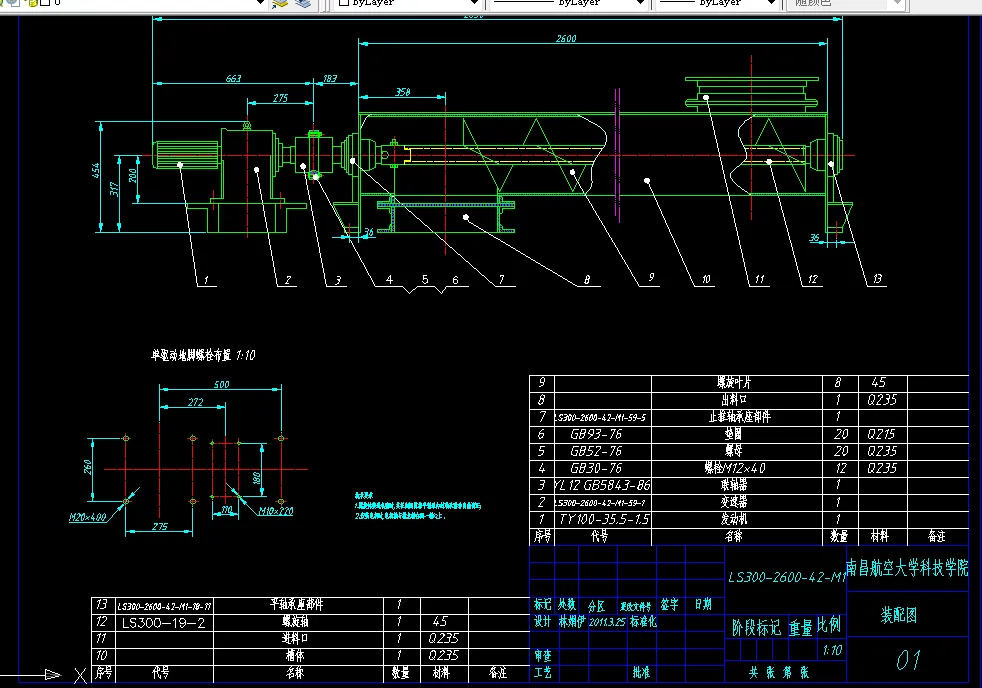Viewport: 982px width, 688px height.
Task: Open the layer list dropdown arrow
Action: pos(260,3)
